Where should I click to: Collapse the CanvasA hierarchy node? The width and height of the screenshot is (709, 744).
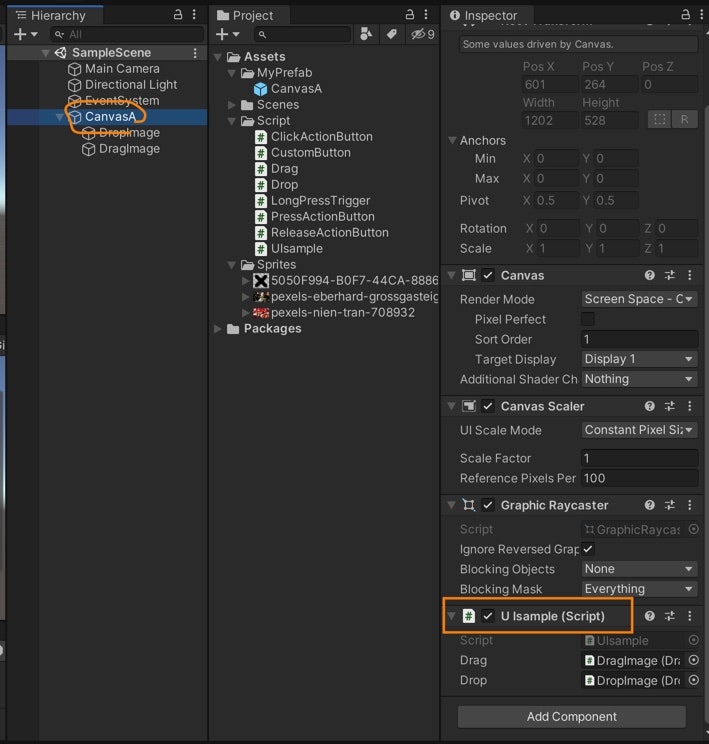point(59,117)
